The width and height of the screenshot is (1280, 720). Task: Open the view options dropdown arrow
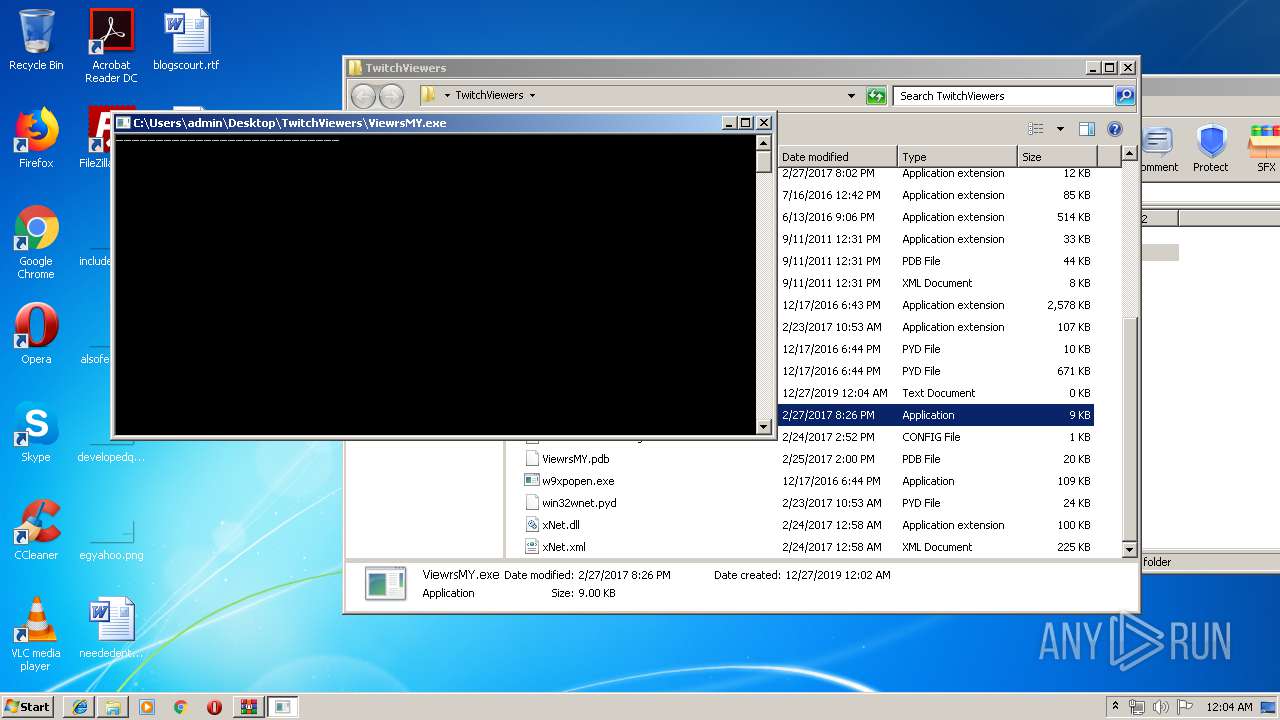(1060, 129)
